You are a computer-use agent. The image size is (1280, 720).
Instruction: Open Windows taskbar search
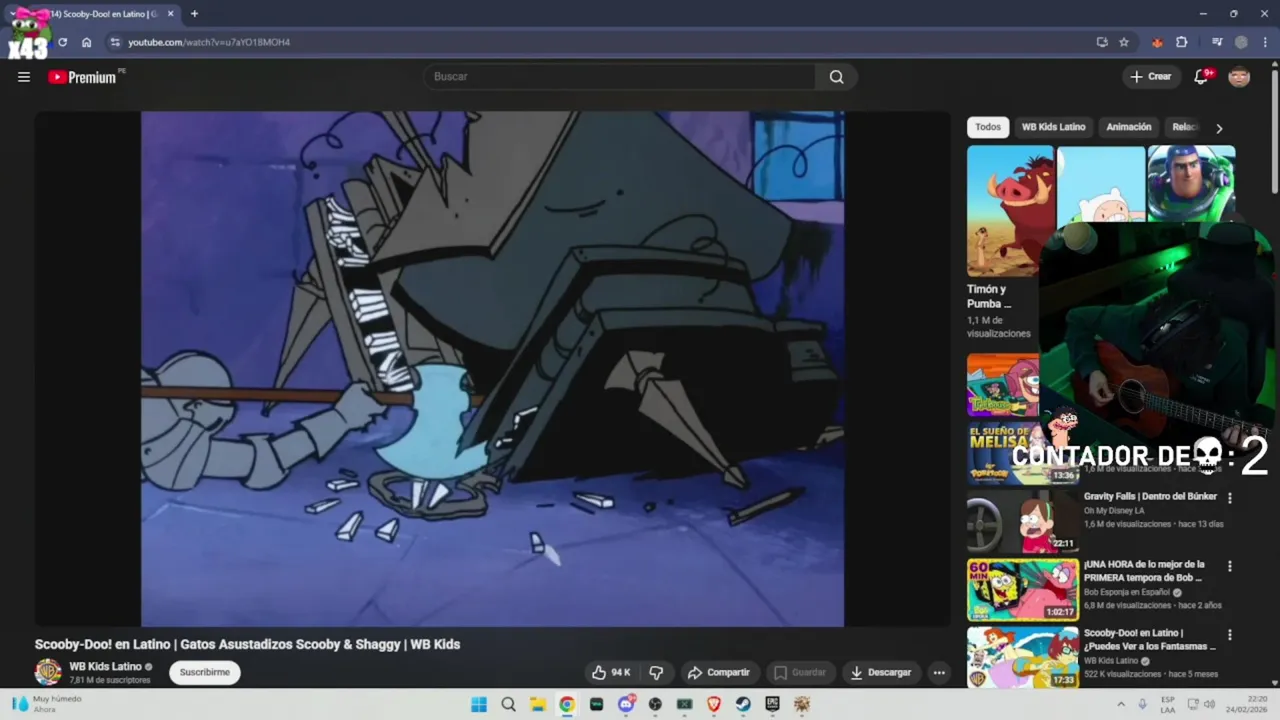508,704
